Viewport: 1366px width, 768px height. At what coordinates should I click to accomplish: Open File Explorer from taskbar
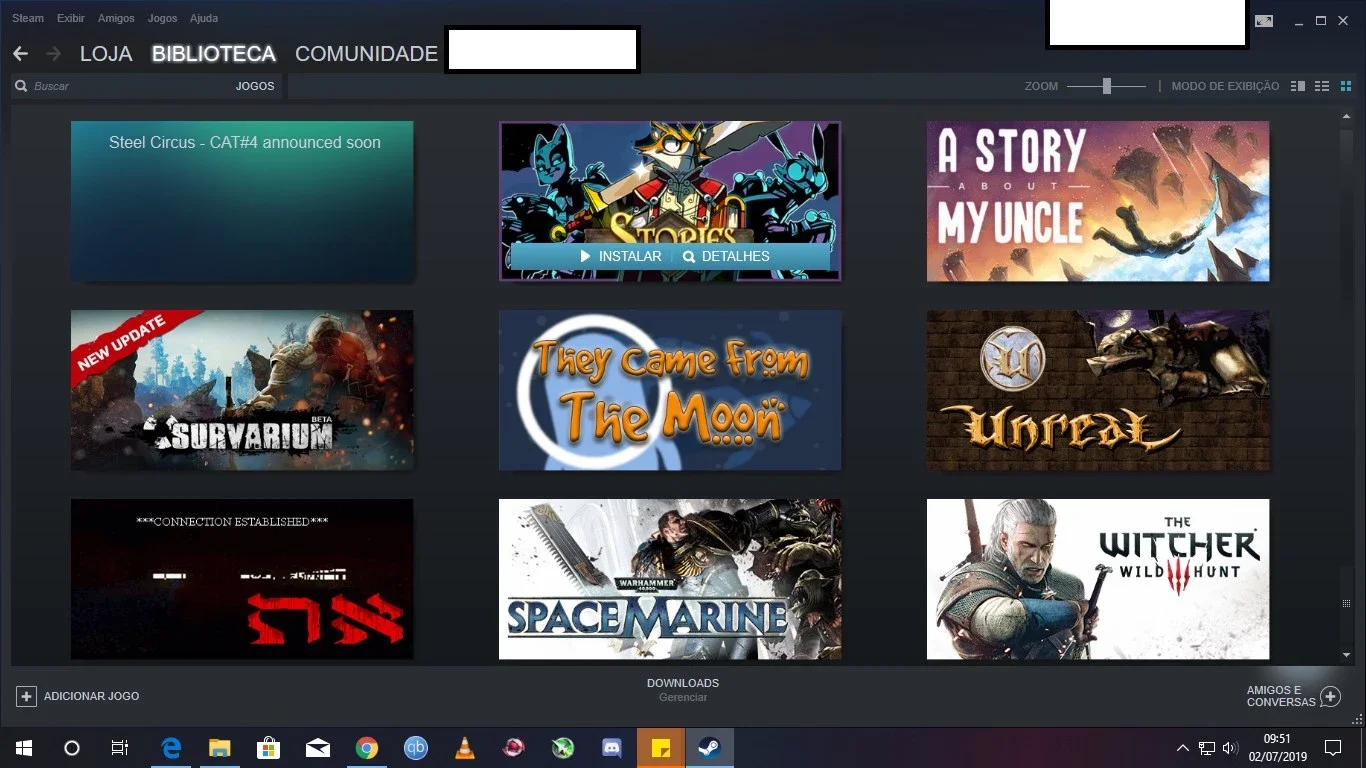(219, 748)
